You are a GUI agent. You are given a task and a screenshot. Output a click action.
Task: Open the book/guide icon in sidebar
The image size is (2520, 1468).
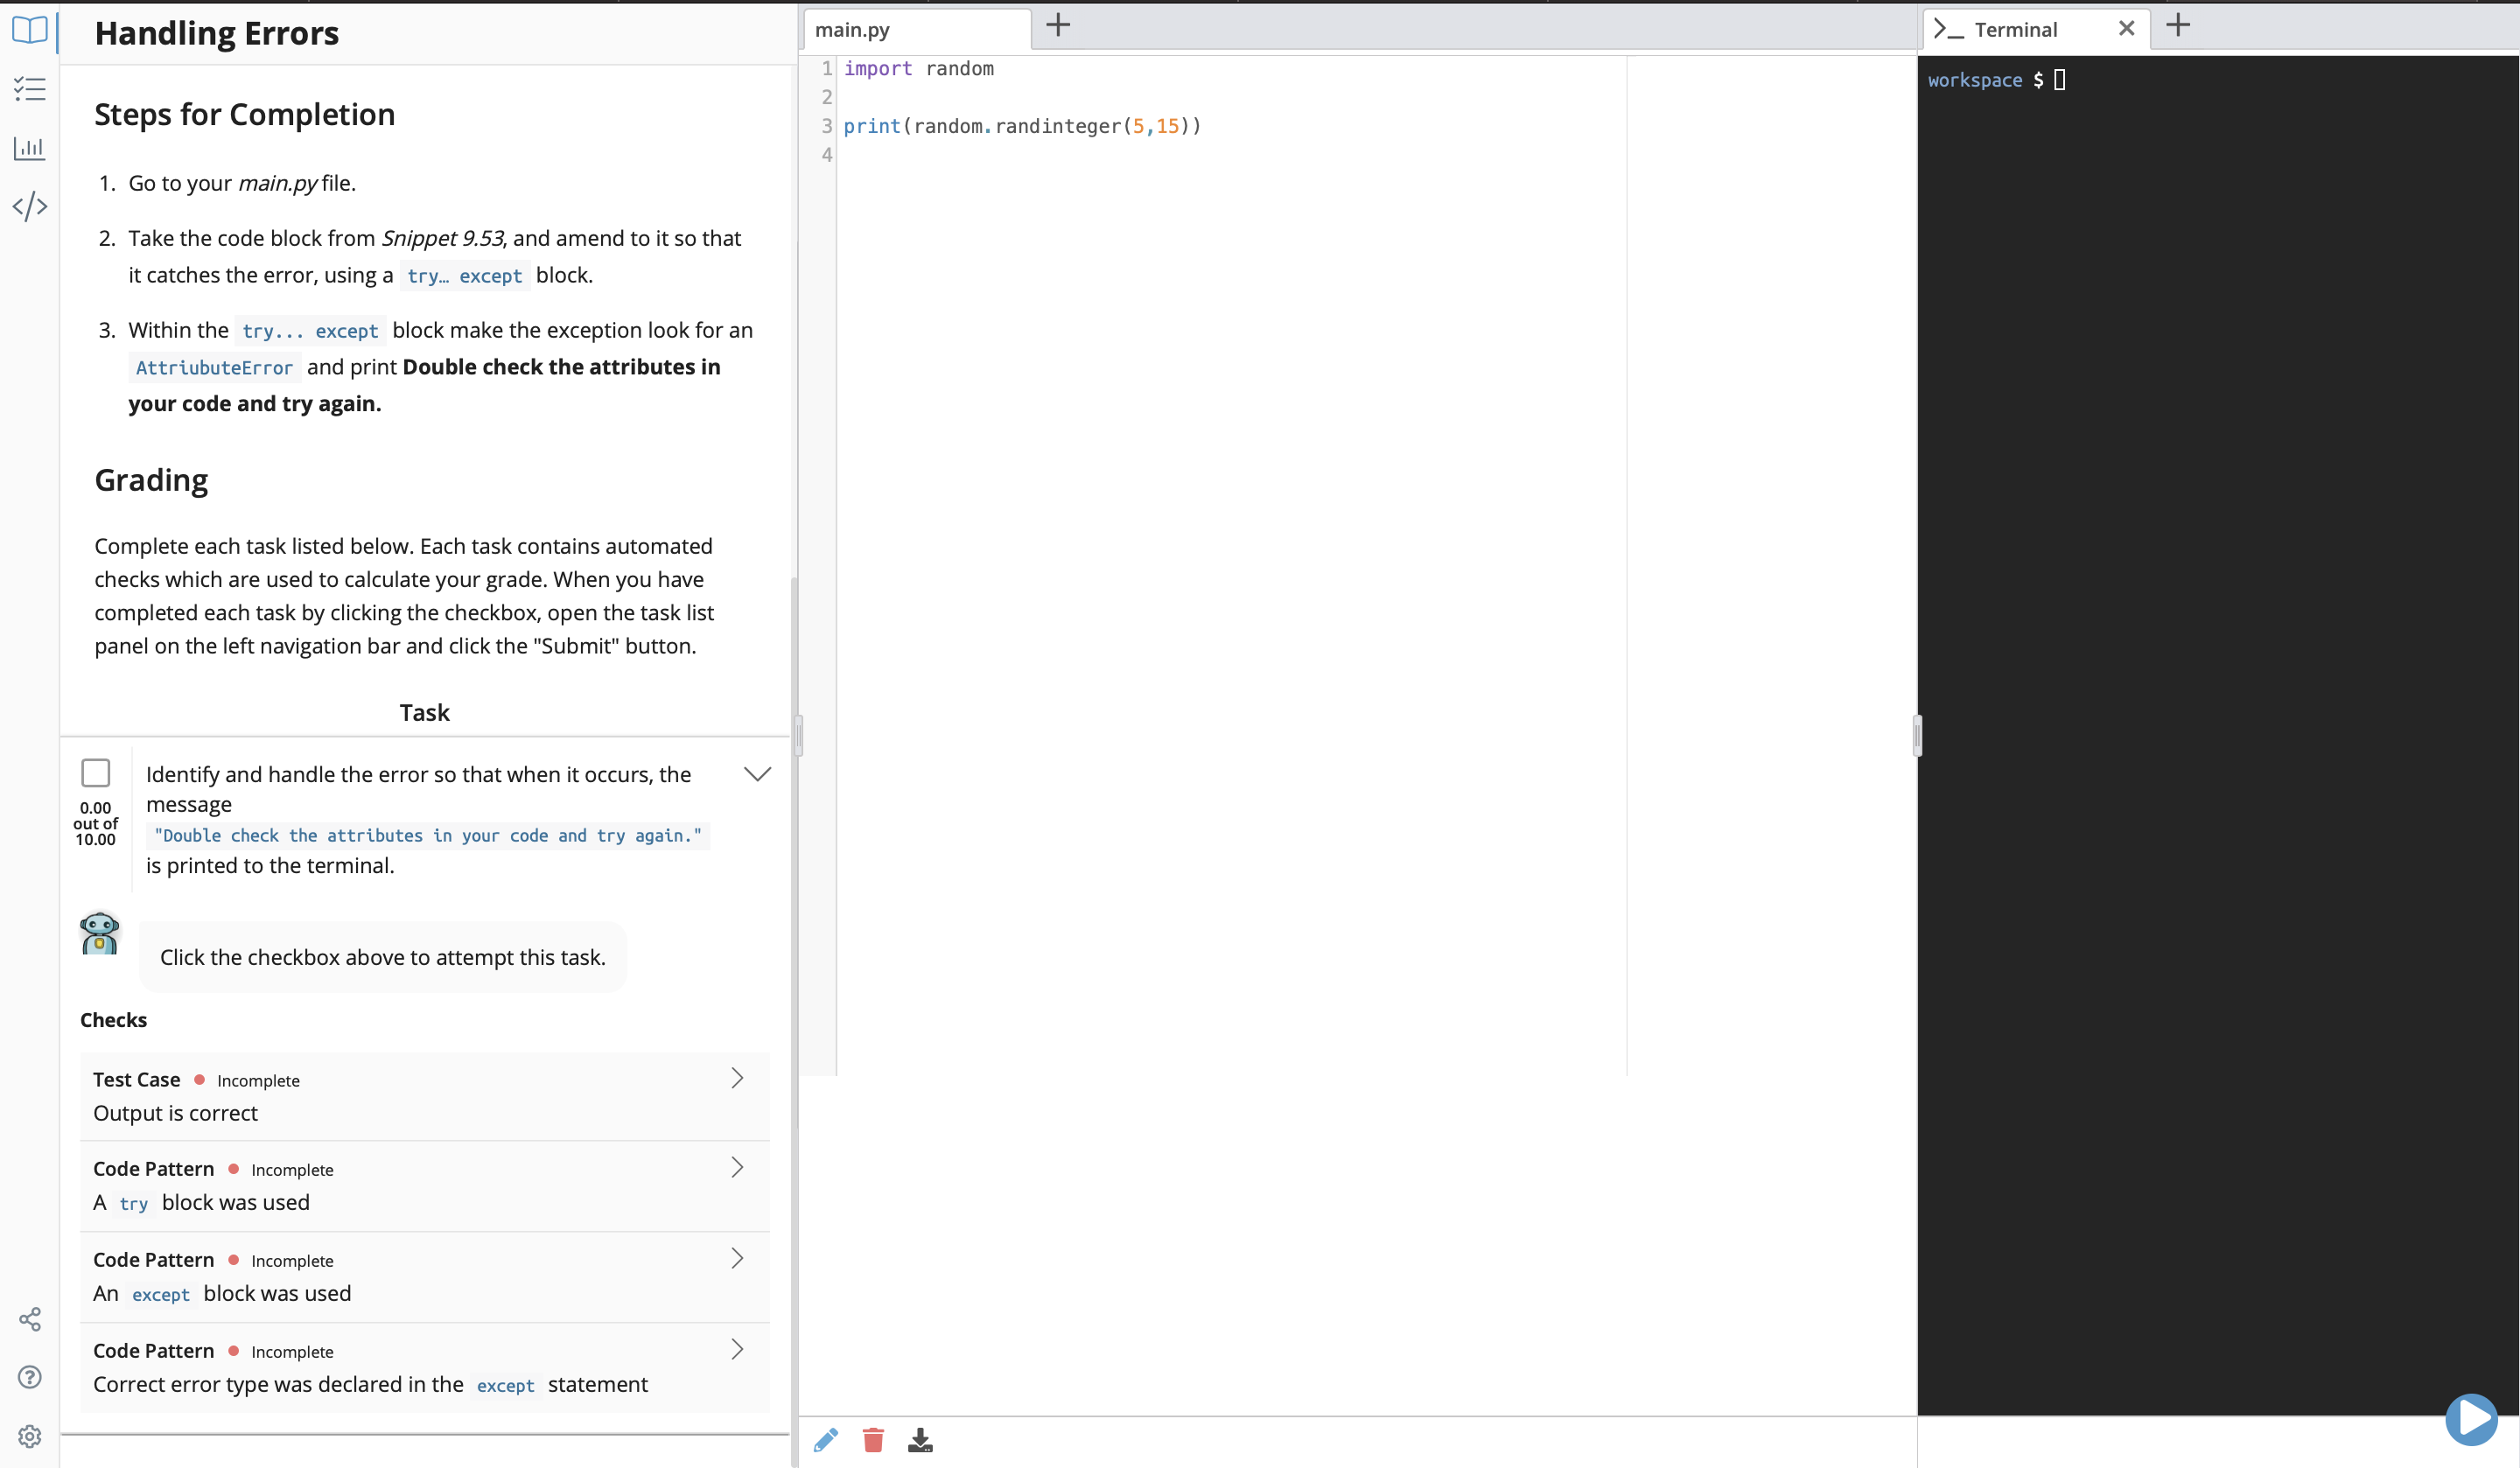click(x=30, y=30)
